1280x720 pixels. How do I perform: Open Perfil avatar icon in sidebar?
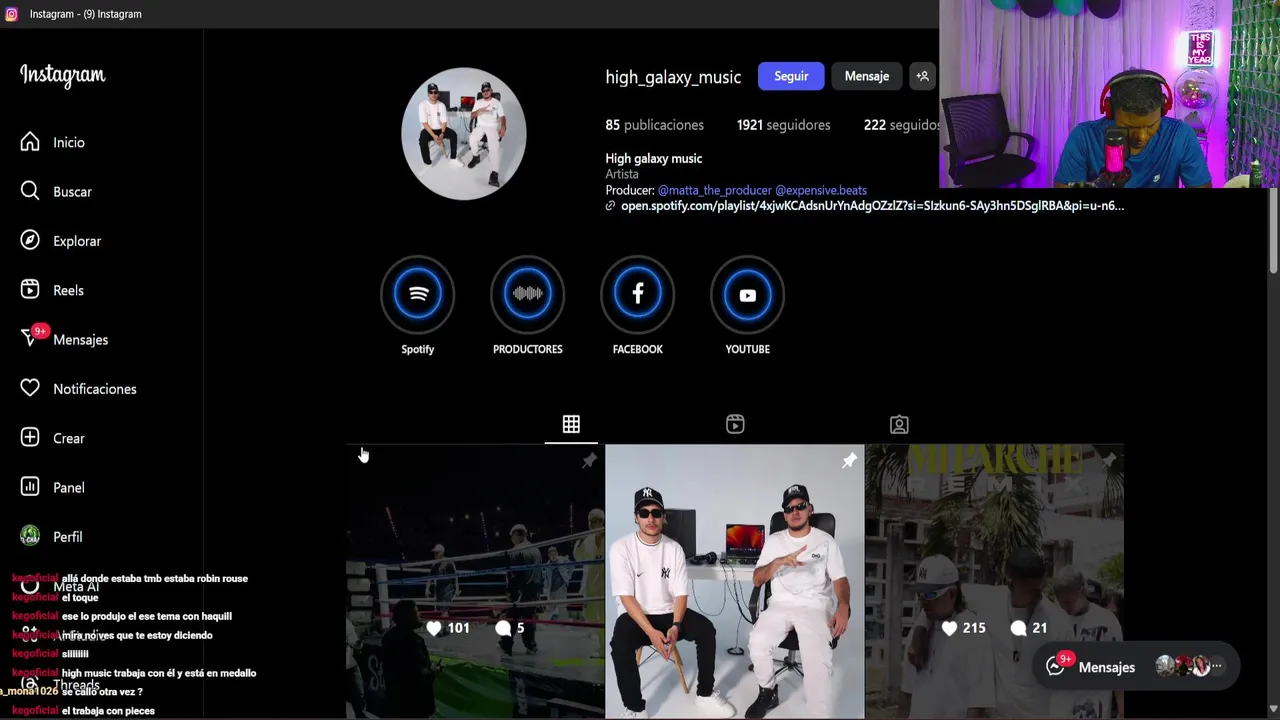[30, 536]
